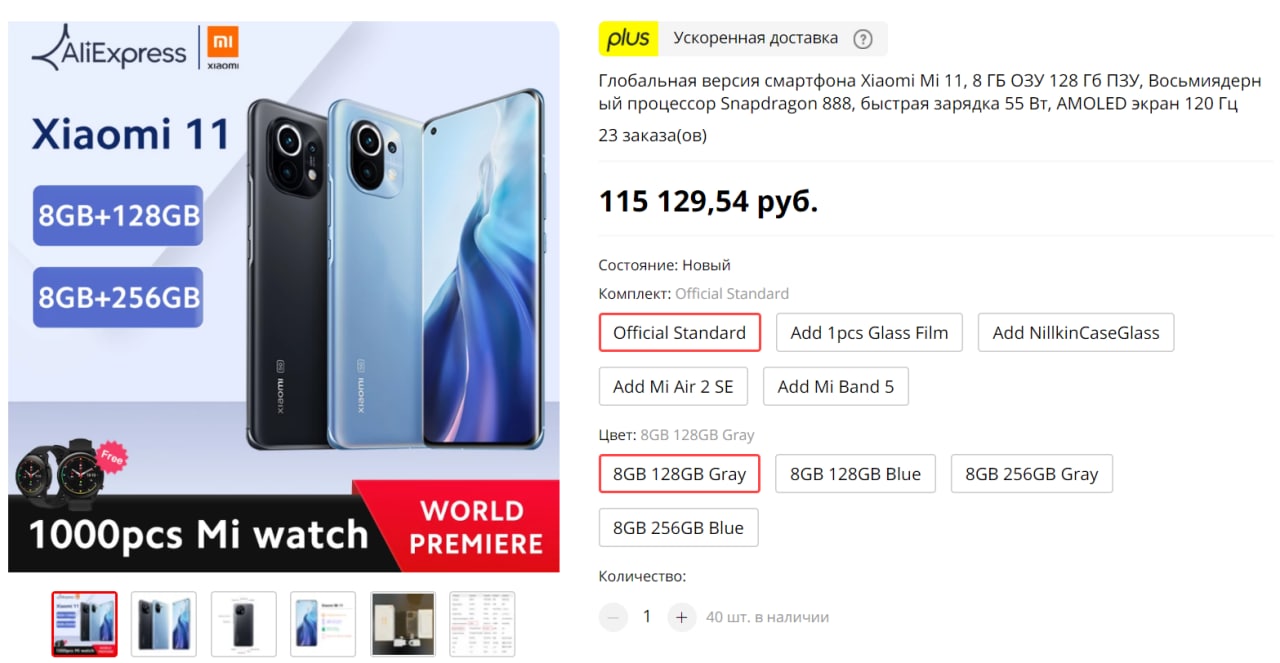Screen dimensions: 1280x663
Task: Click the quantity value field
Action: [x=647, y=617]
